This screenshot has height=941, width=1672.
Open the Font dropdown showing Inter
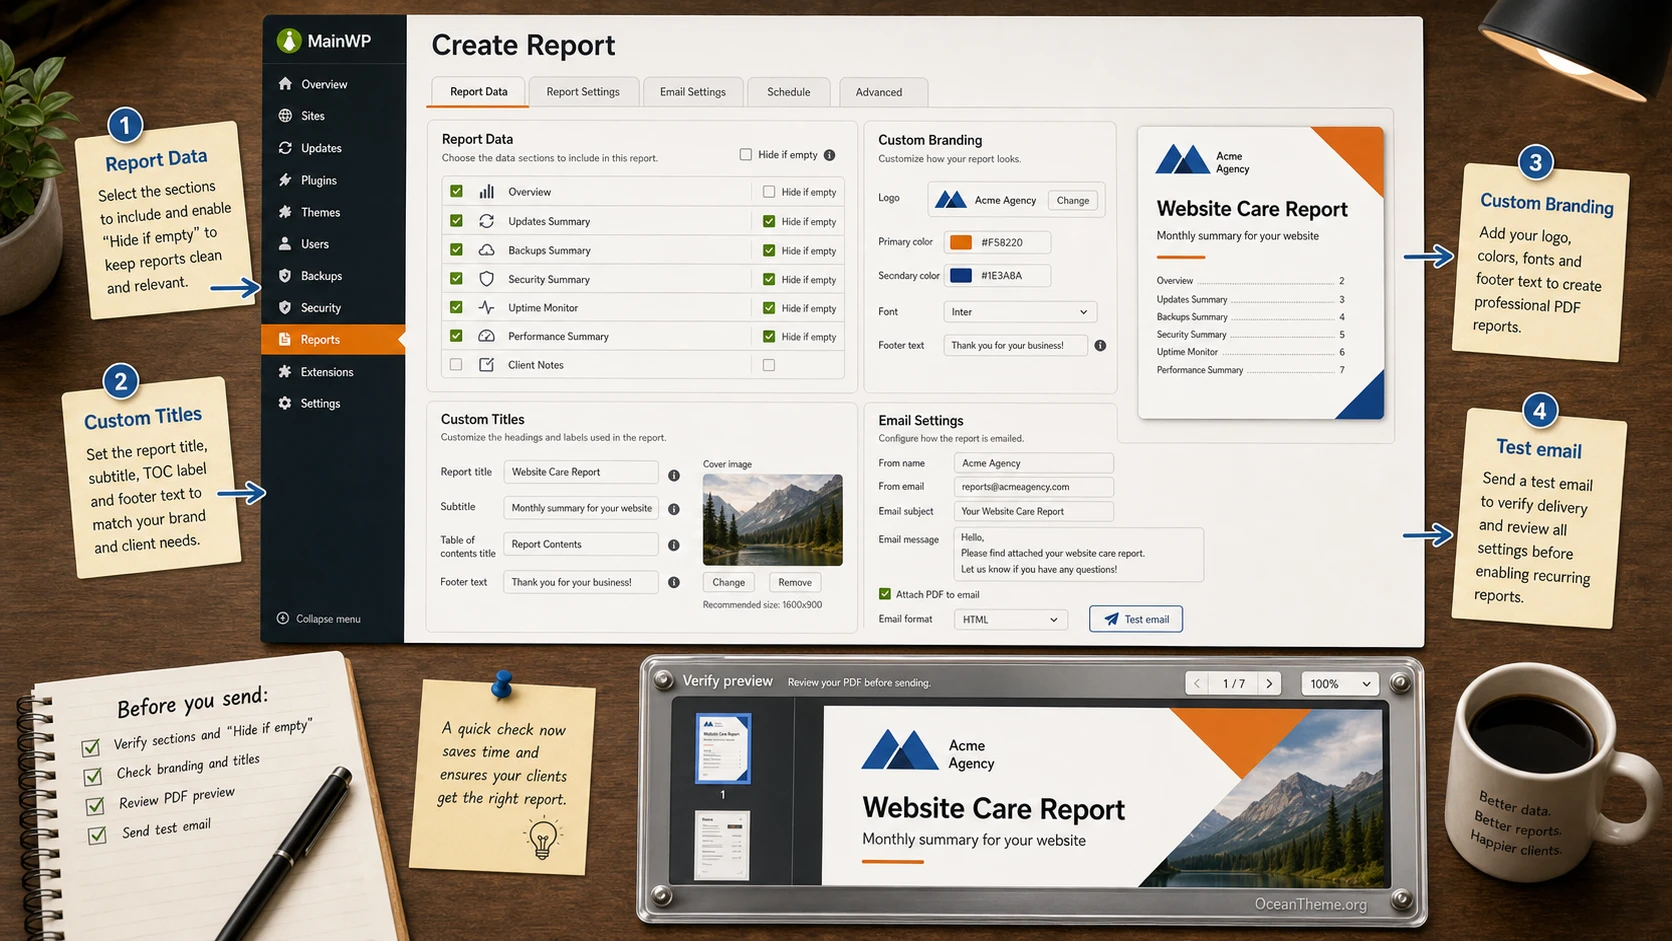pos(1020,312)
